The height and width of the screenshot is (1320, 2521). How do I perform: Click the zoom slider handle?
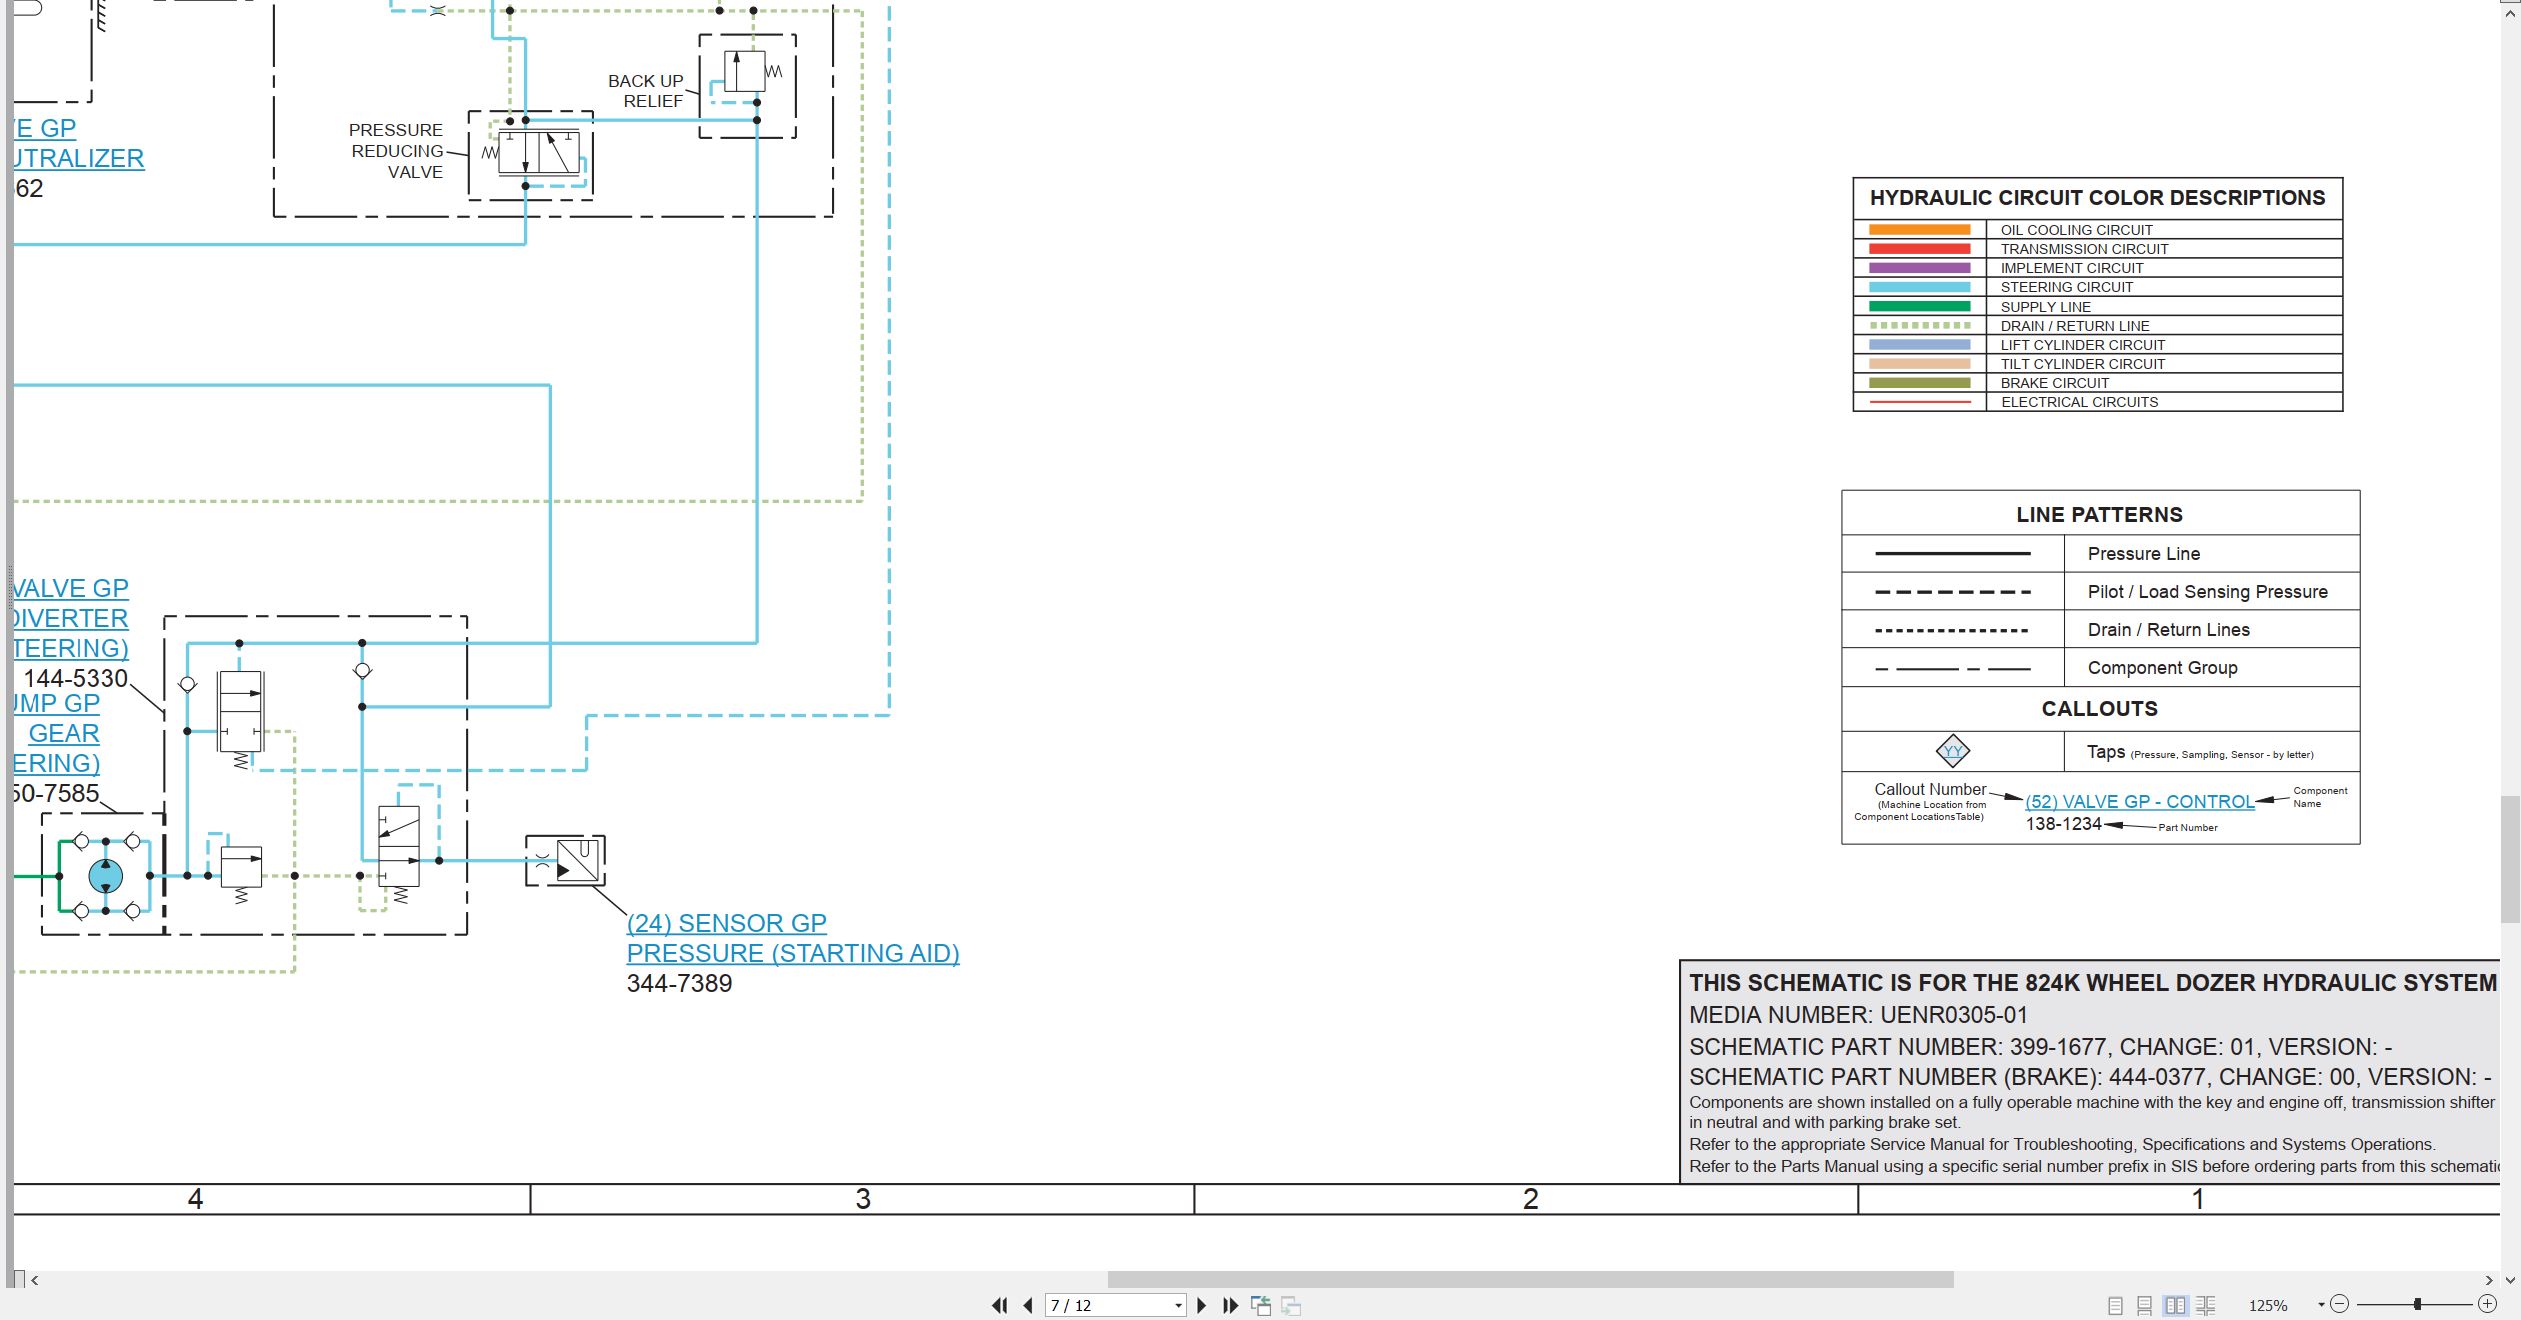[x=2417, y=1304]
